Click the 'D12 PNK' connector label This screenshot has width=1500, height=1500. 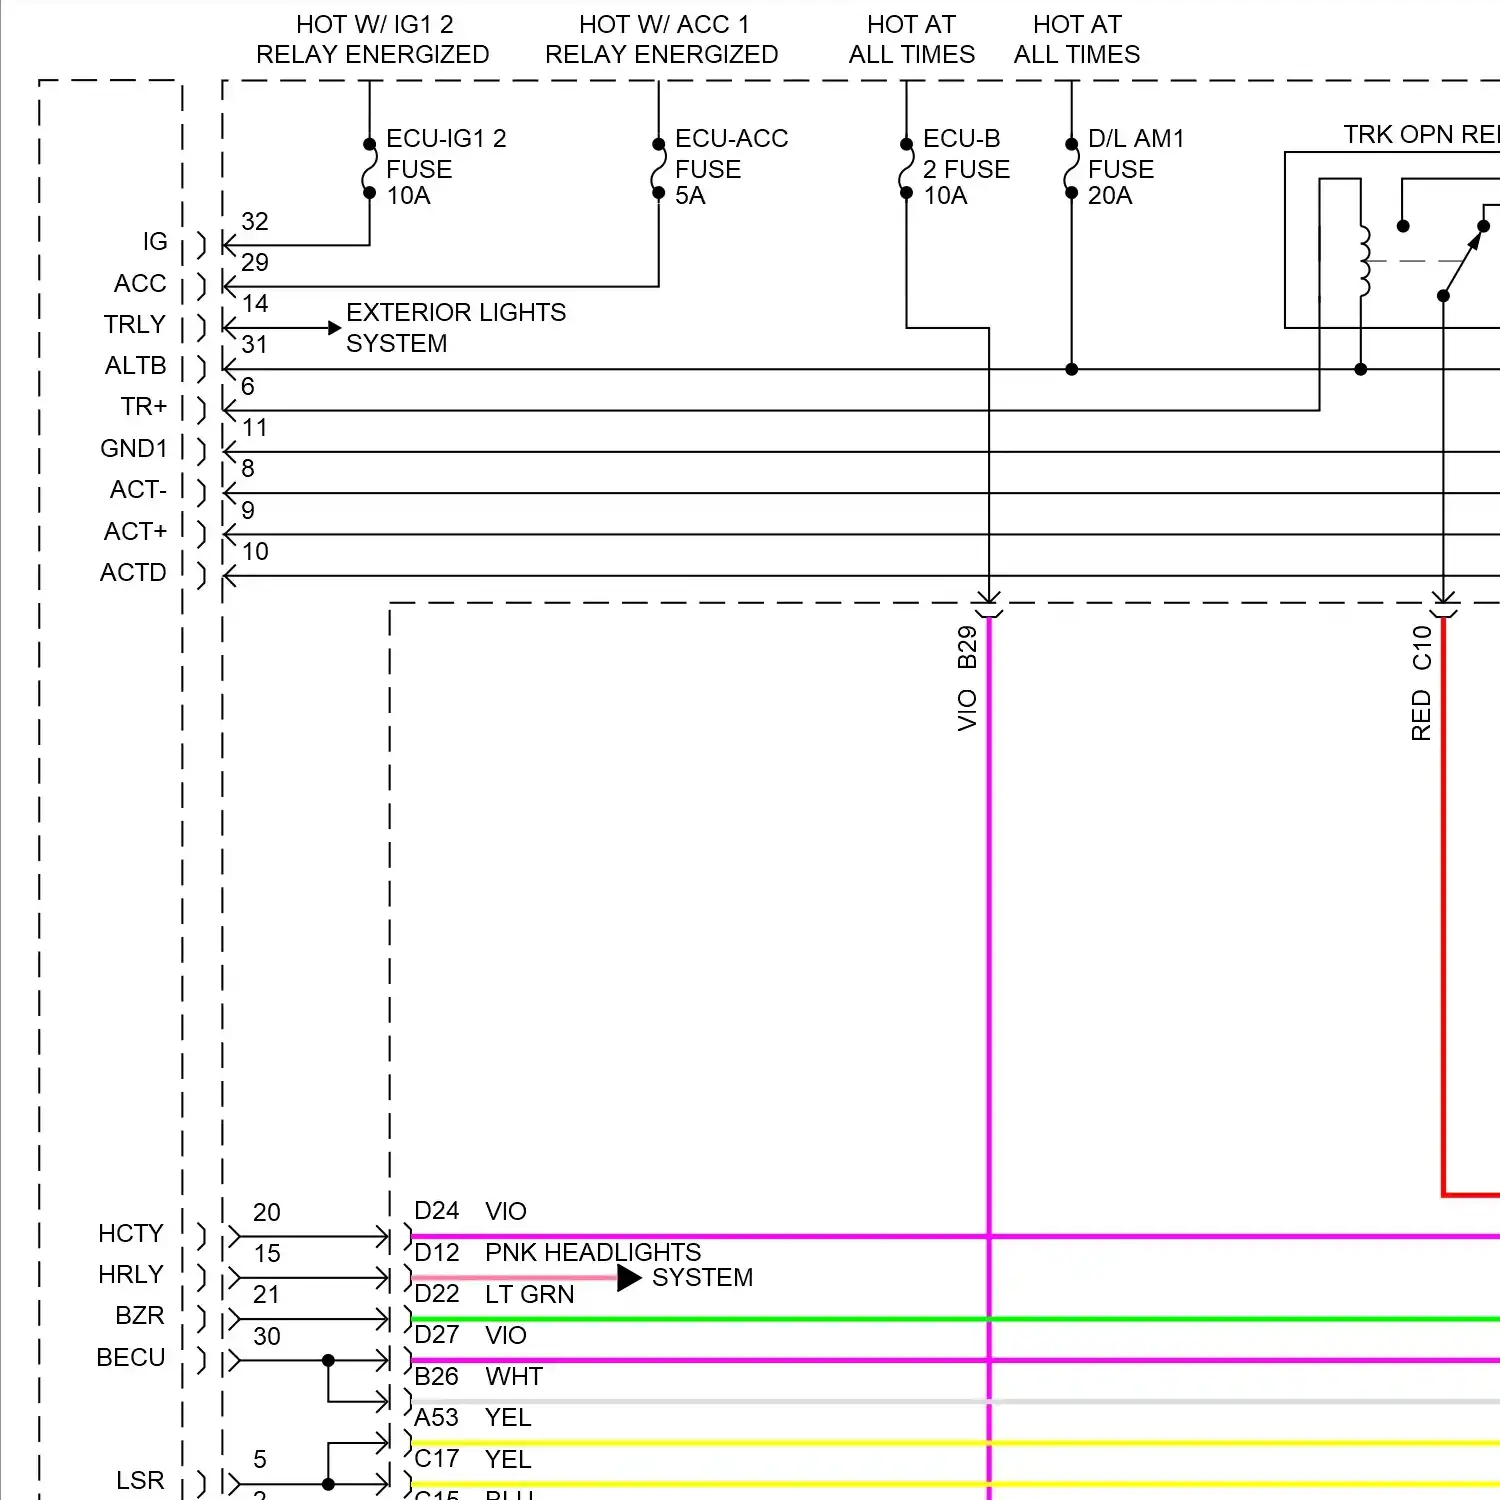pos(475,1252)
